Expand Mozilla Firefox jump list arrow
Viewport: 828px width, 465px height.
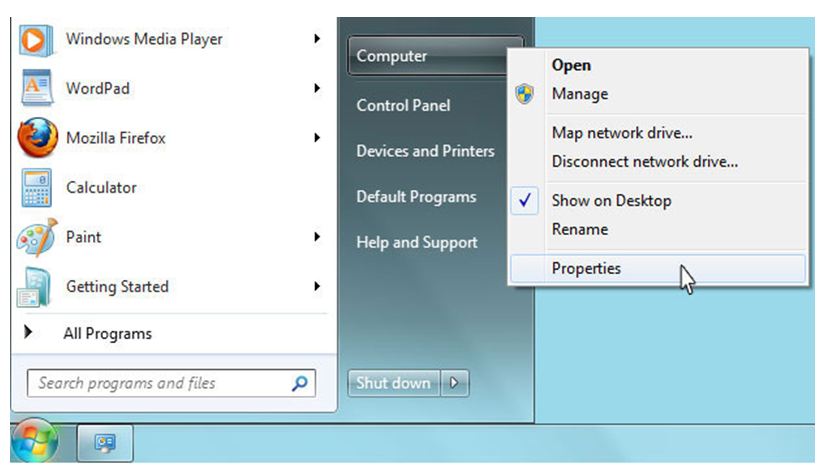click(317, 138)
